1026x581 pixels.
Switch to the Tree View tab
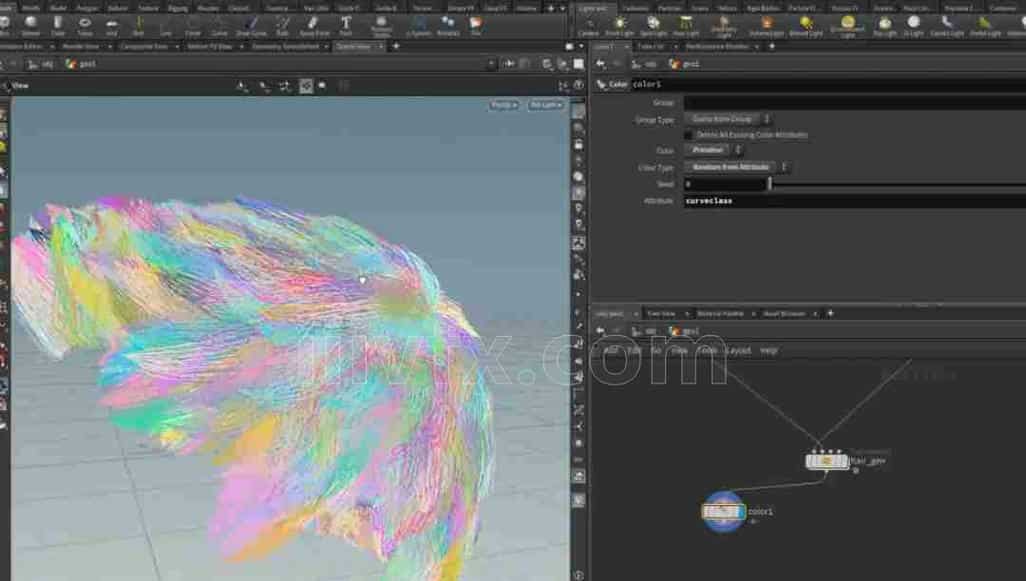point(661,314)
